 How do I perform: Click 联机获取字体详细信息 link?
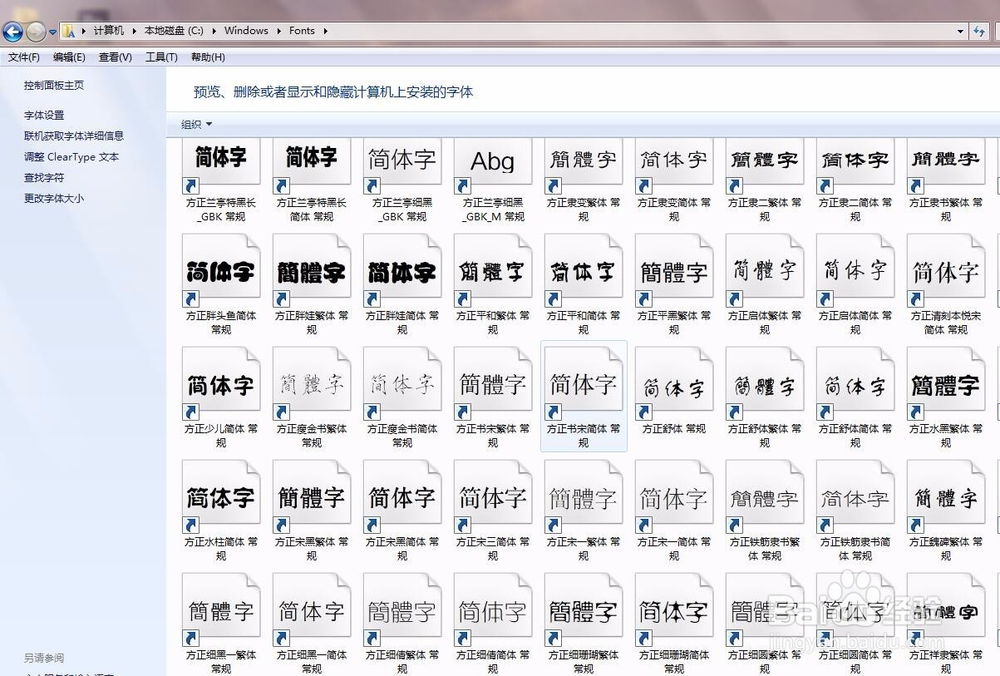[x=73, y=136]
